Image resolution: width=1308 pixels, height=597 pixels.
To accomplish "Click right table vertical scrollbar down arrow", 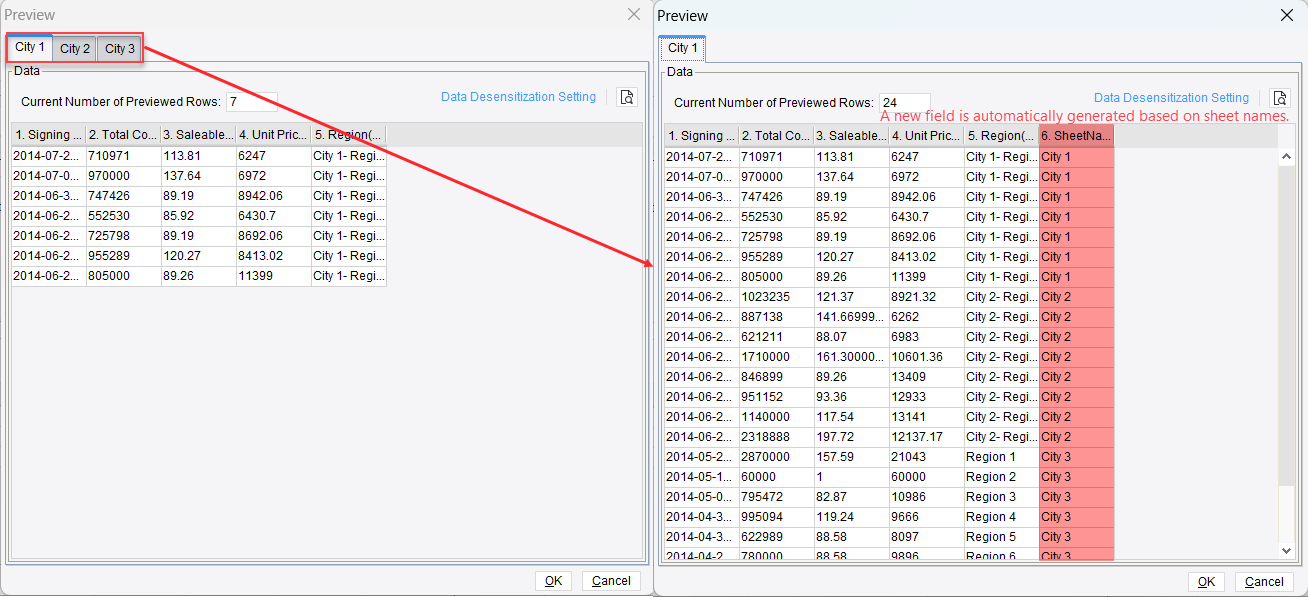I will tap(1287, 550).
